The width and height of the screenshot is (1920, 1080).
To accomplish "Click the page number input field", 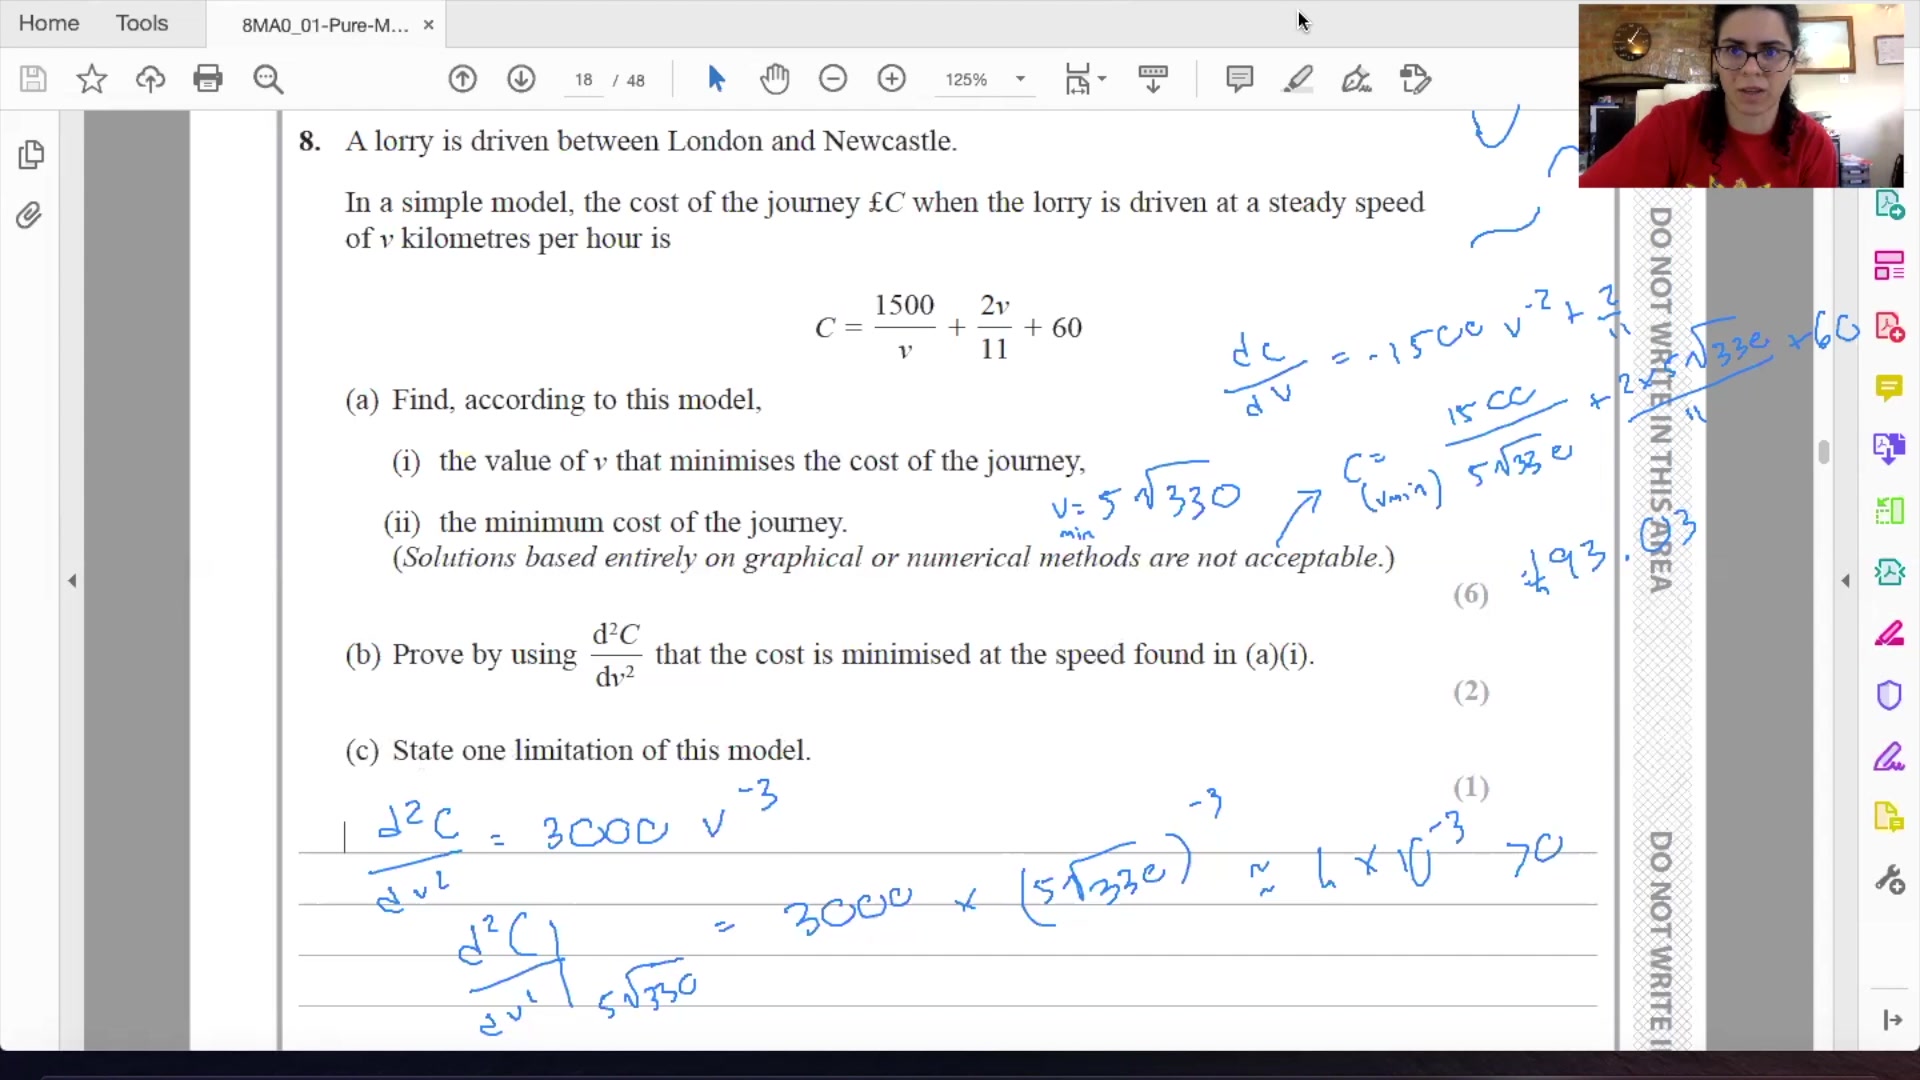I will click(x=584, y=80).
